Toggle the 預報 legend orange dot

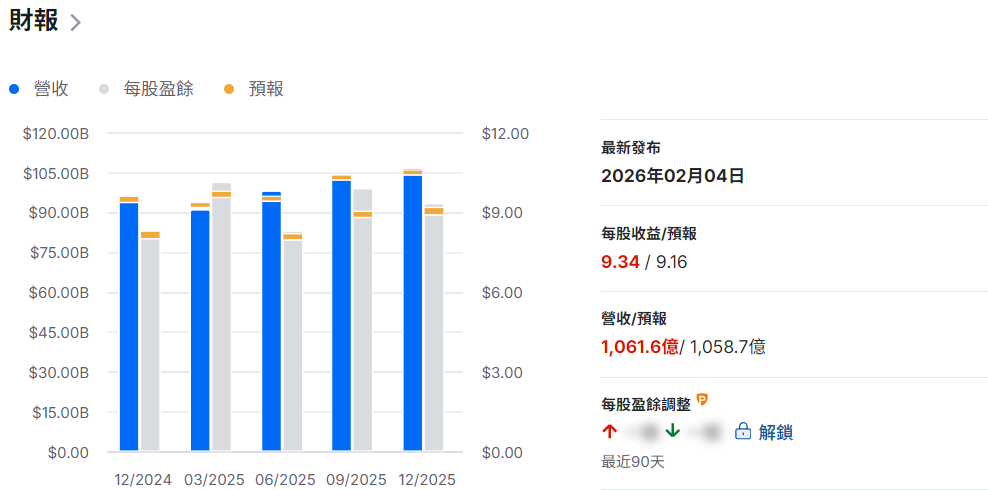click(x=229, y=89)
